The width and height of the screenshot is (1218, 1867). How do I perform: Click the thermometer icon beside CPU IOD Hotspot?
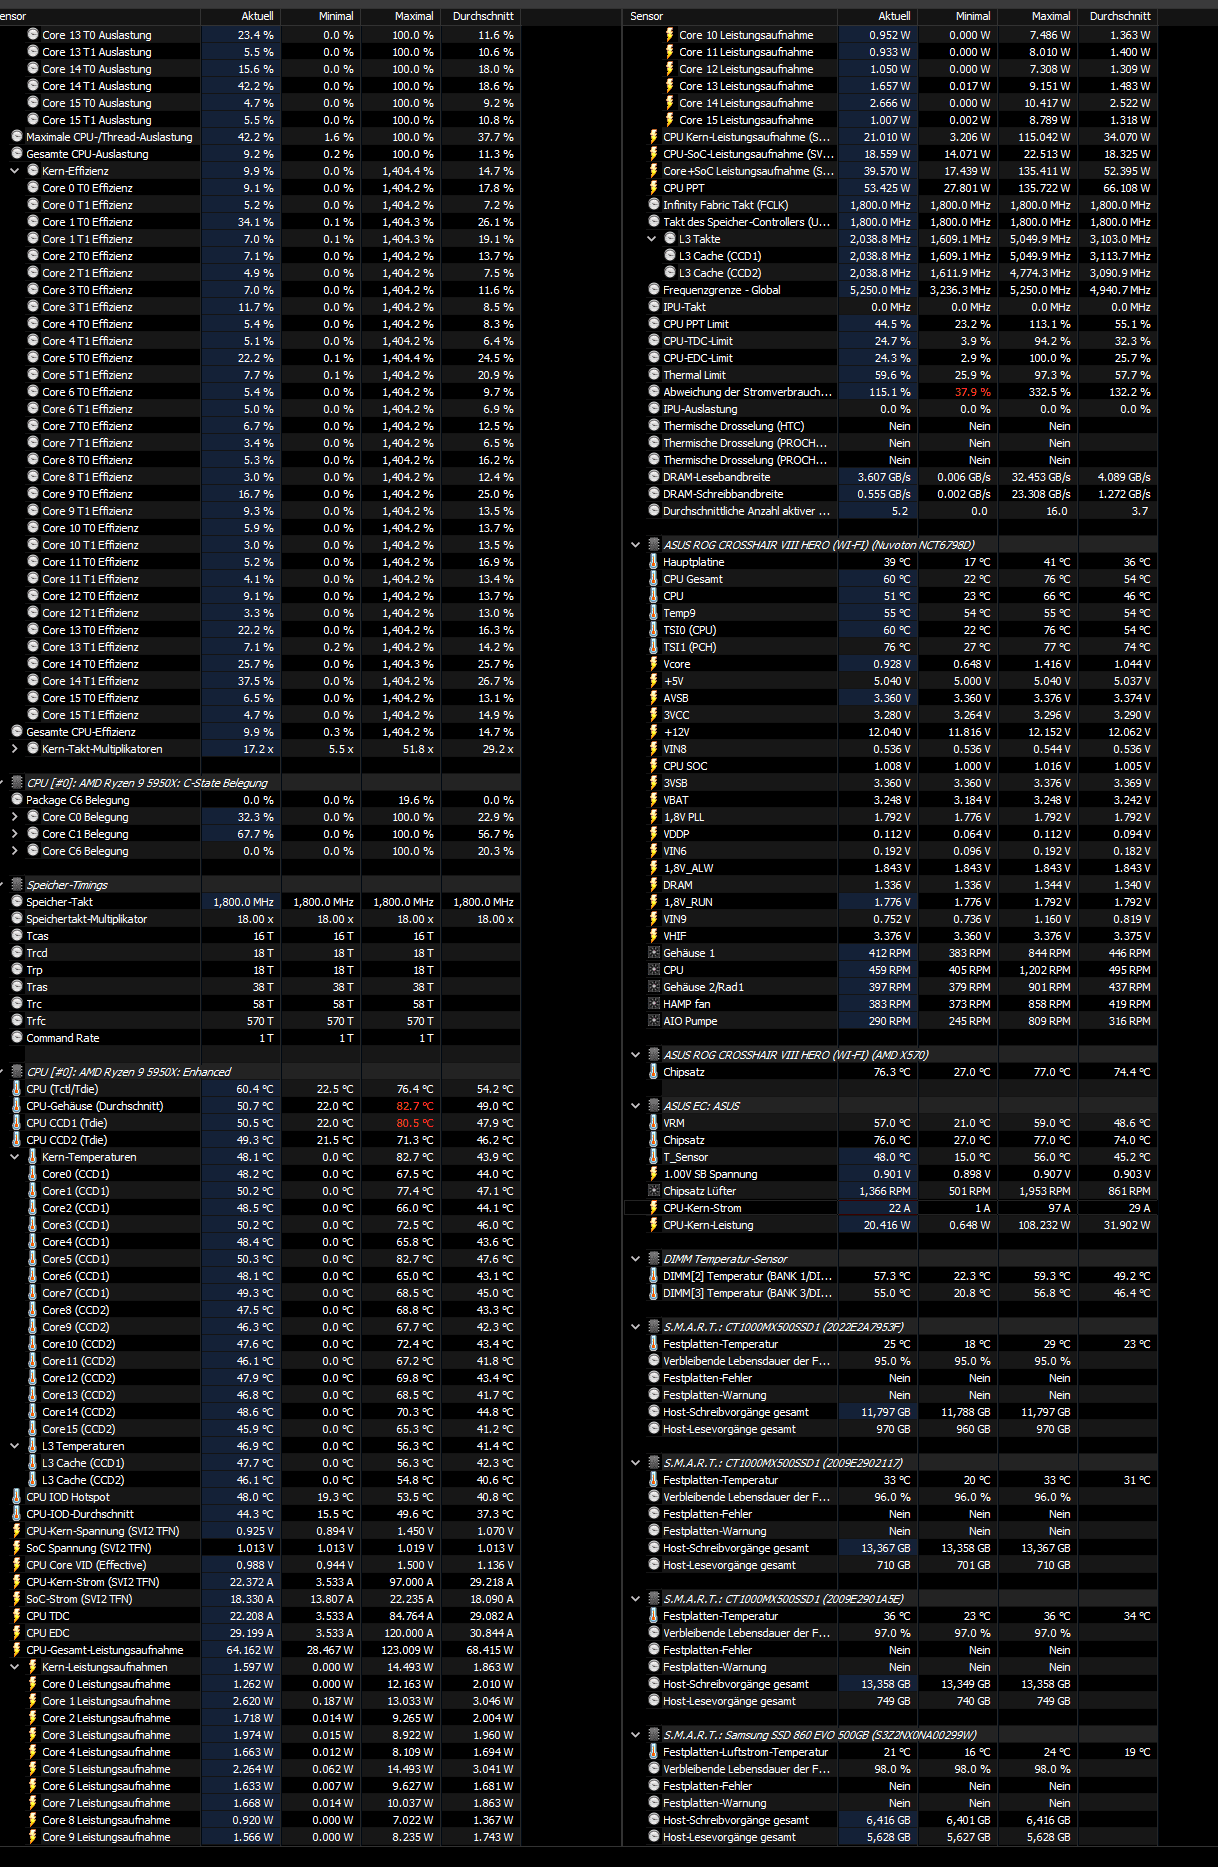click(x=17, y=1497)
